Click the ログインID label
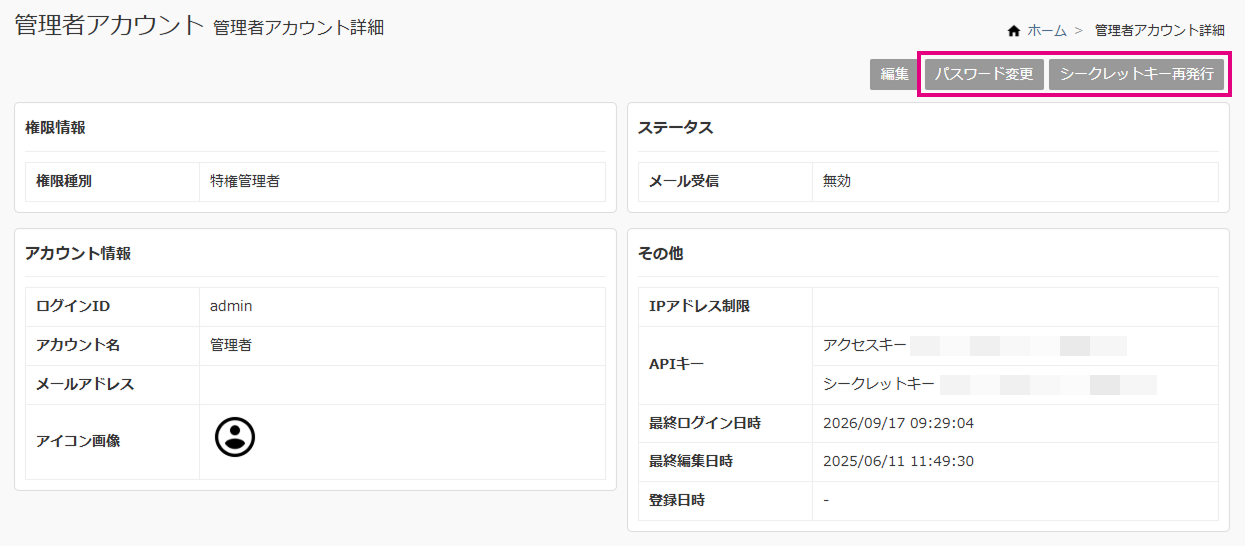This screenshot has height=546, width=1245. pyautogui.click(x=73, y=306)
